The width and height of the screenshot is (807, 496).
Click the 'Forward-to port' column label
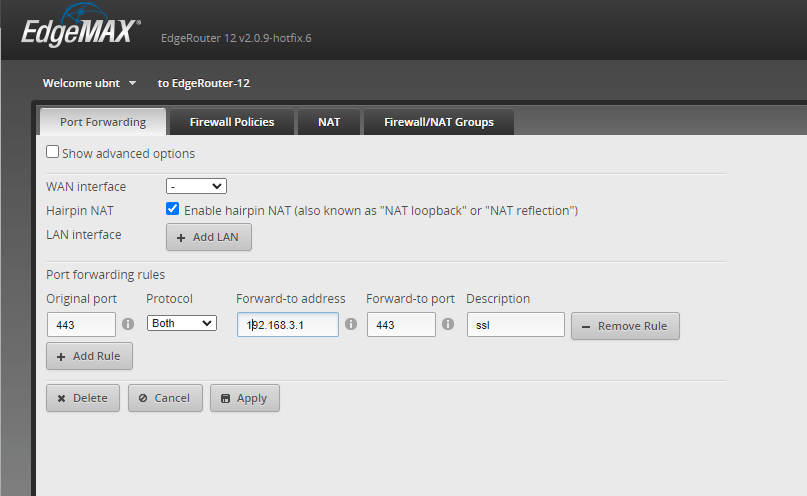(410, 299)
